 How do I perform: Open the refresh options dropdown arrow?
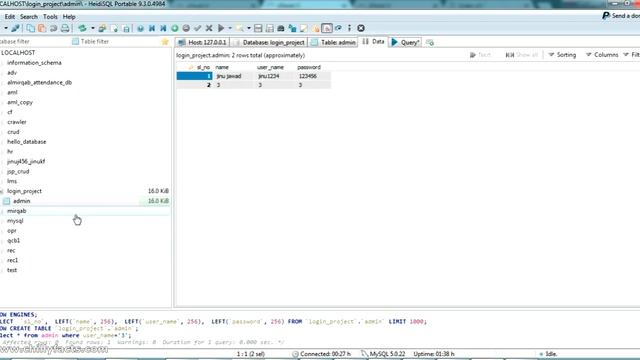coord(93,28)
